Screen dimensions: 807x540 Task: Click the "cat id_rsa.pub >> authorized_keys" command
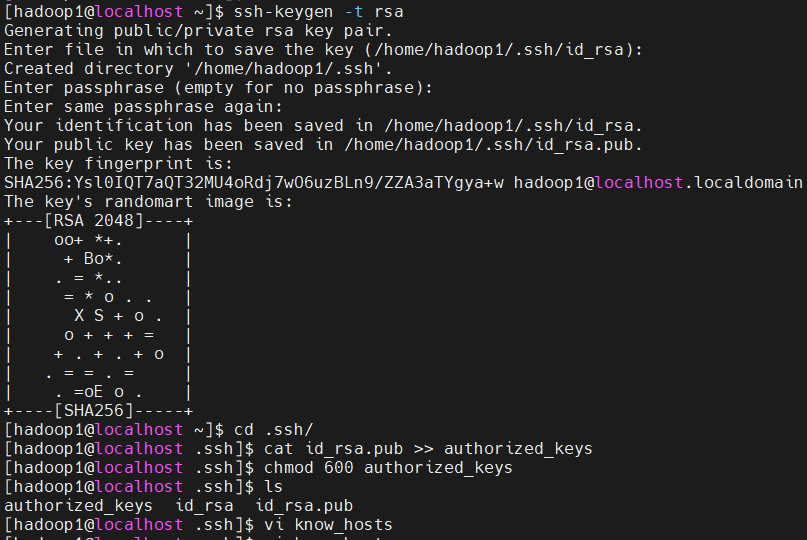coord(428,448)
